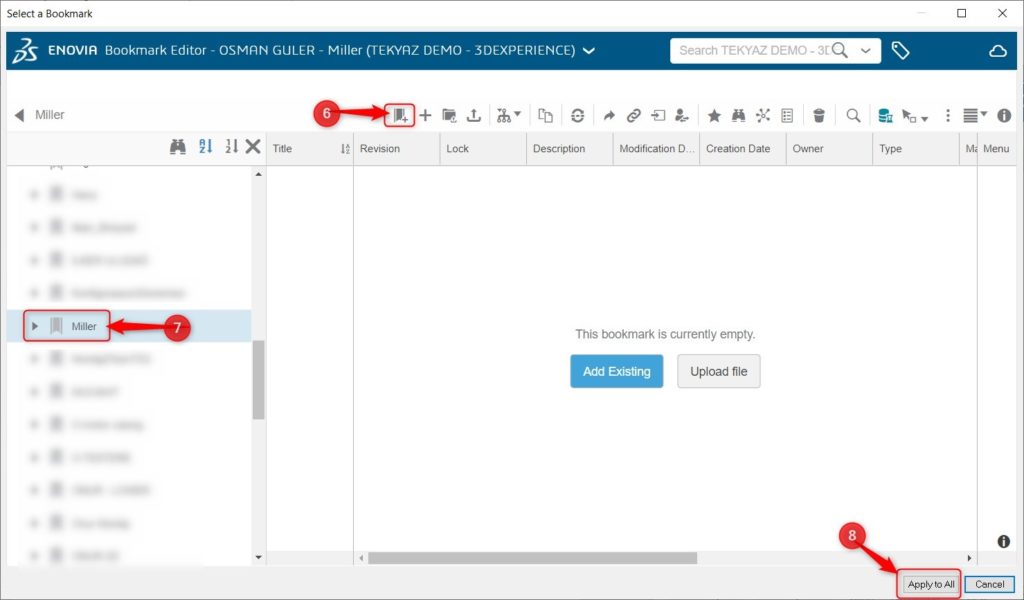Click the add existing folder icon
This screenshot has height=600, width=1024.
coord(449,116)
